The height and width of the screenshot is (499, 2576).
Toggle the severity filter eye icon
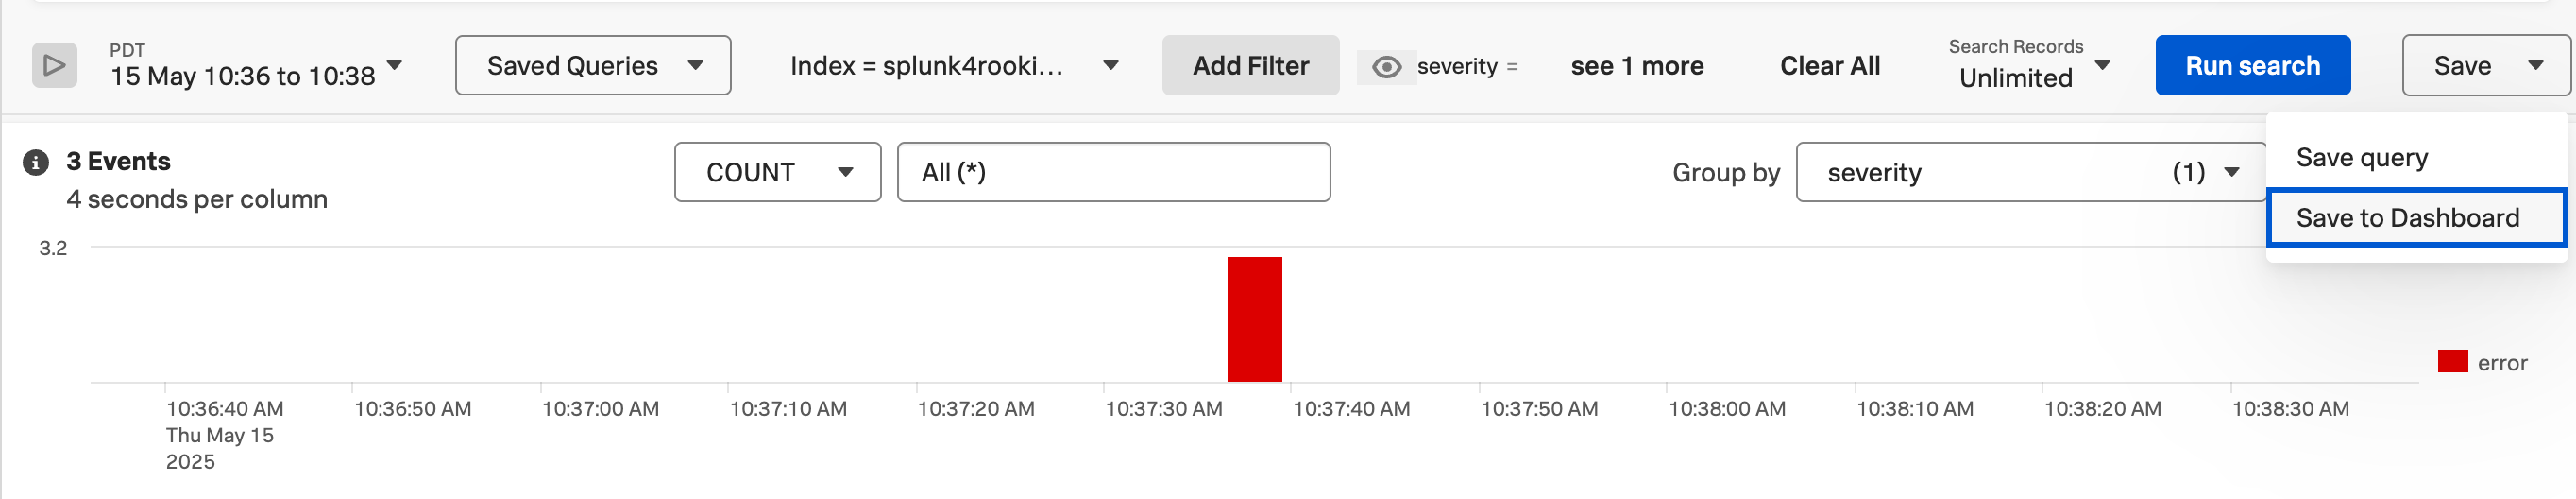(x=1385, y=67)
